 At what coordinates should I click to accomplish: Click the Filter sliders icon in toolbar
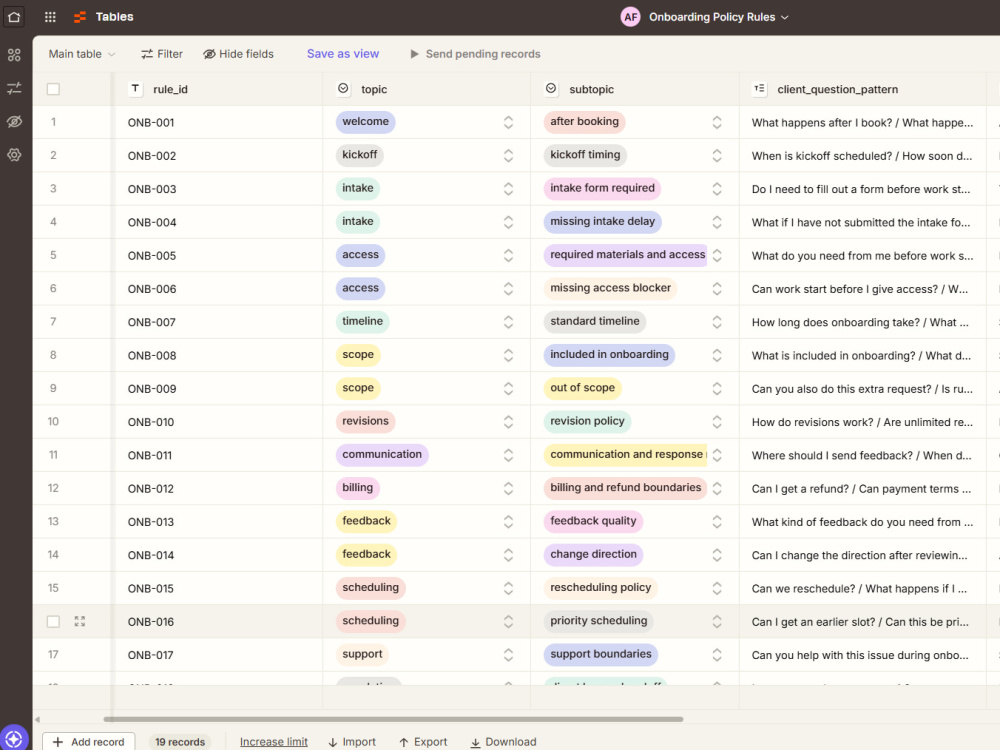pos(147,54)
